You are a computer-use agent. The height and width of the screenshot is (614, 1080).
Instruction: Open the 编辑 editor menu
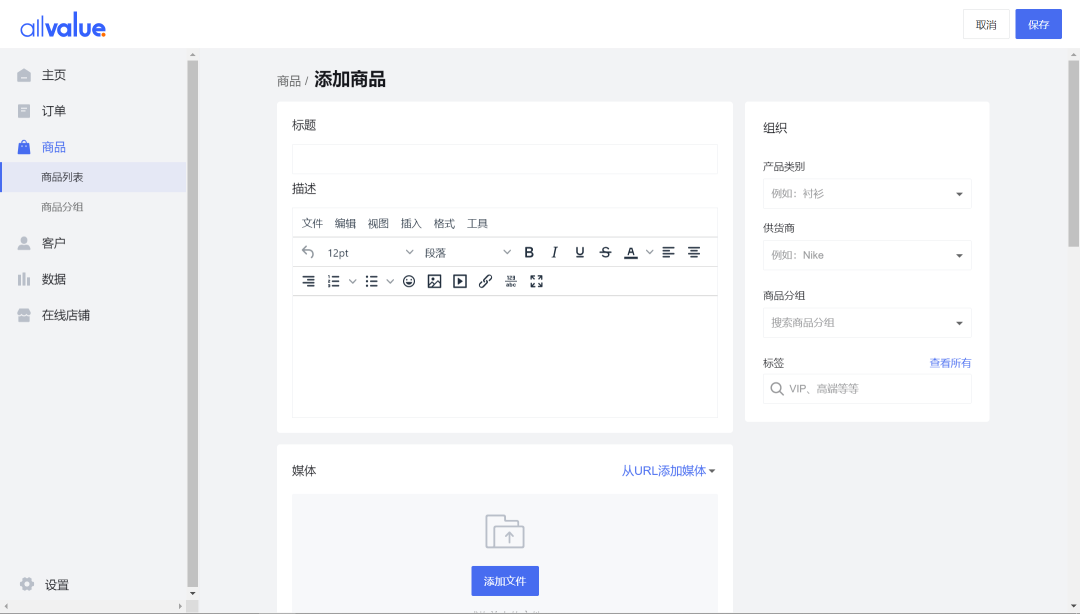tap(345, 223)
